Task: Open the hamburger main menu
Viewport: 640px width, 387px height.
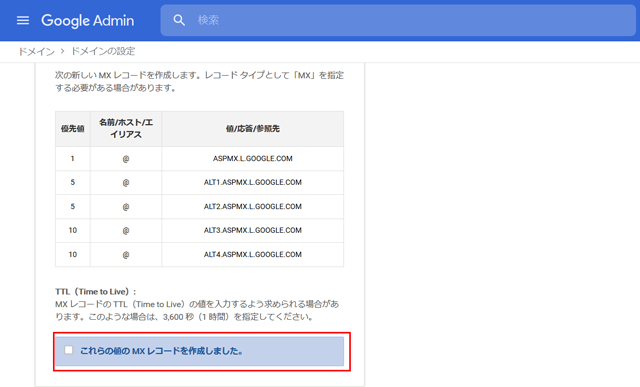Action: (x=23, y=20)
